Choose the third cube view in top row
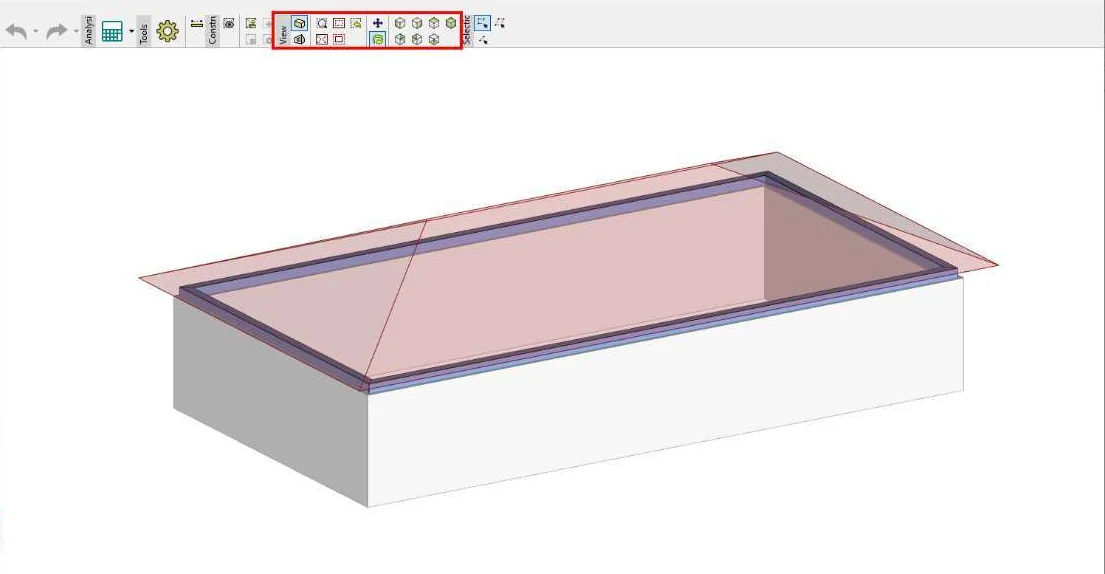This screenshot has width=1105, height=574. coord(433,23)
